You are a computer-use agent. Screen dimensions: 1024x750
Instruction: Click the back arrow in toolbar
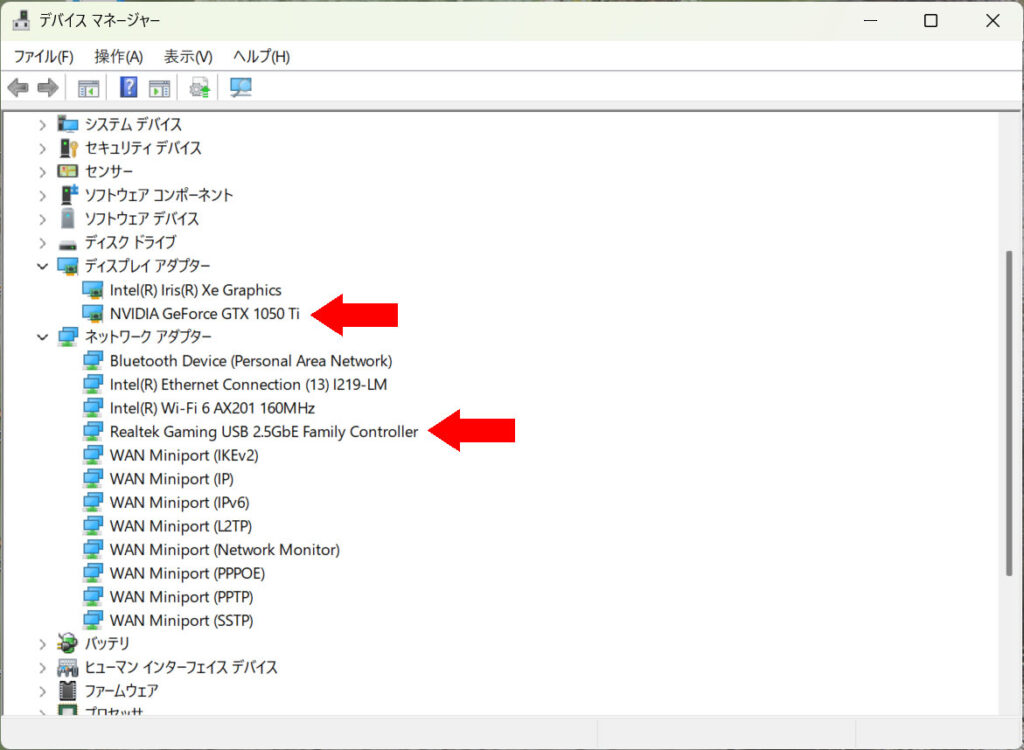pyautogui.click(x=18, y=88)
